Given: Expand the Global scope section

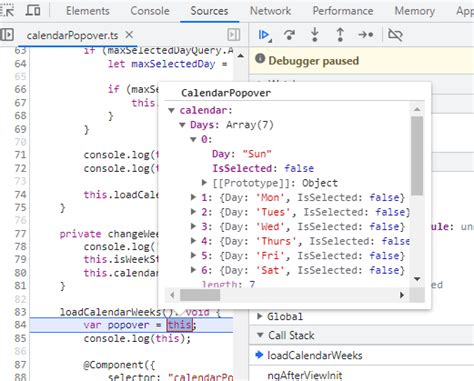Looking at the screenshot, I should click(x=260, y=316).
